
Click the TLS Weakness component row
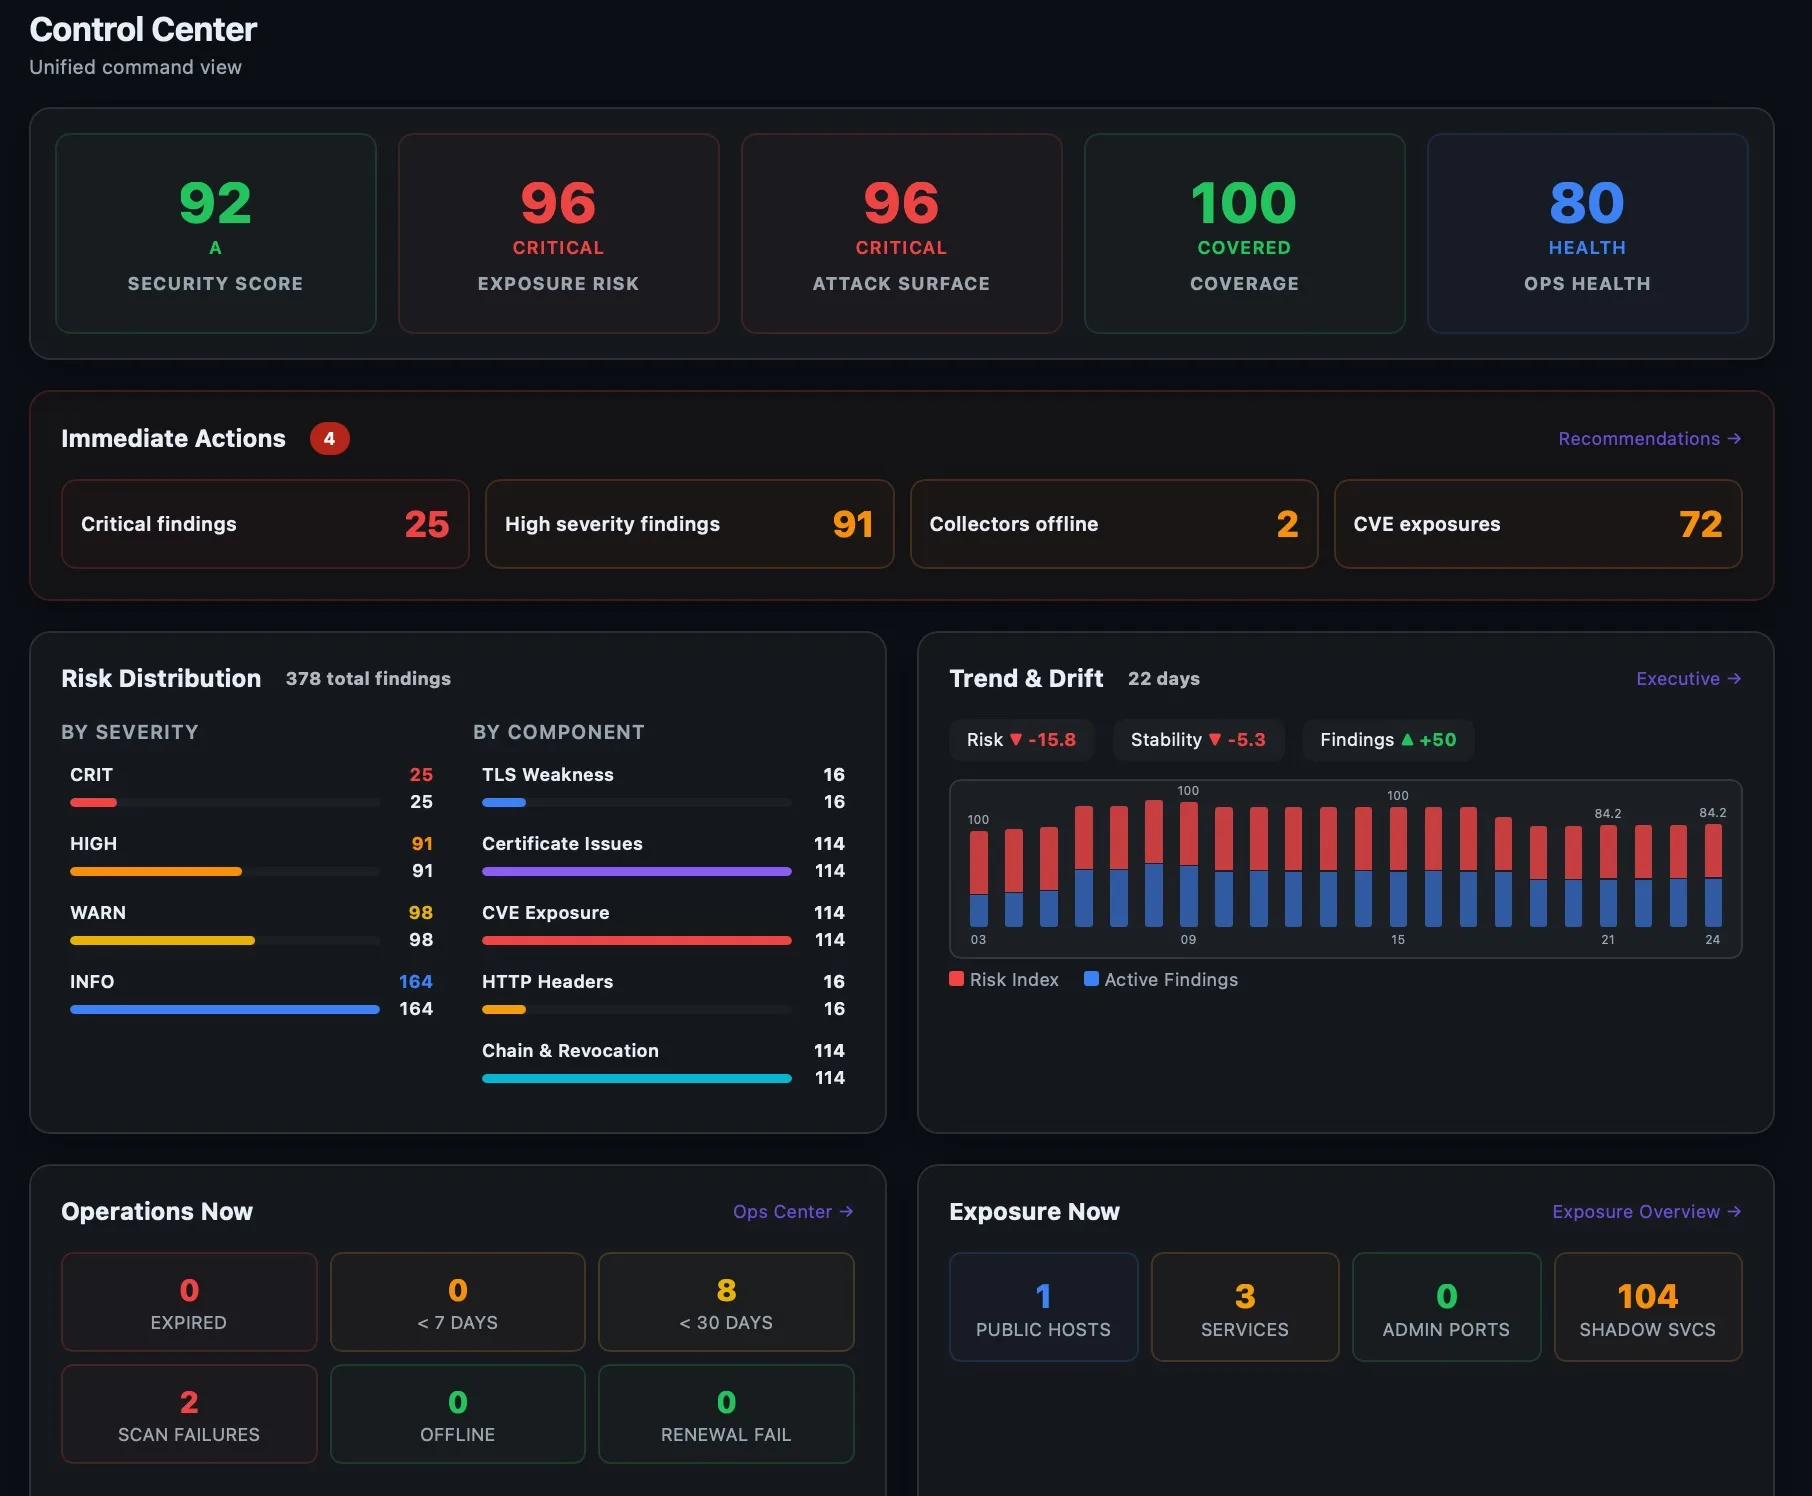(x=663, y=788)
